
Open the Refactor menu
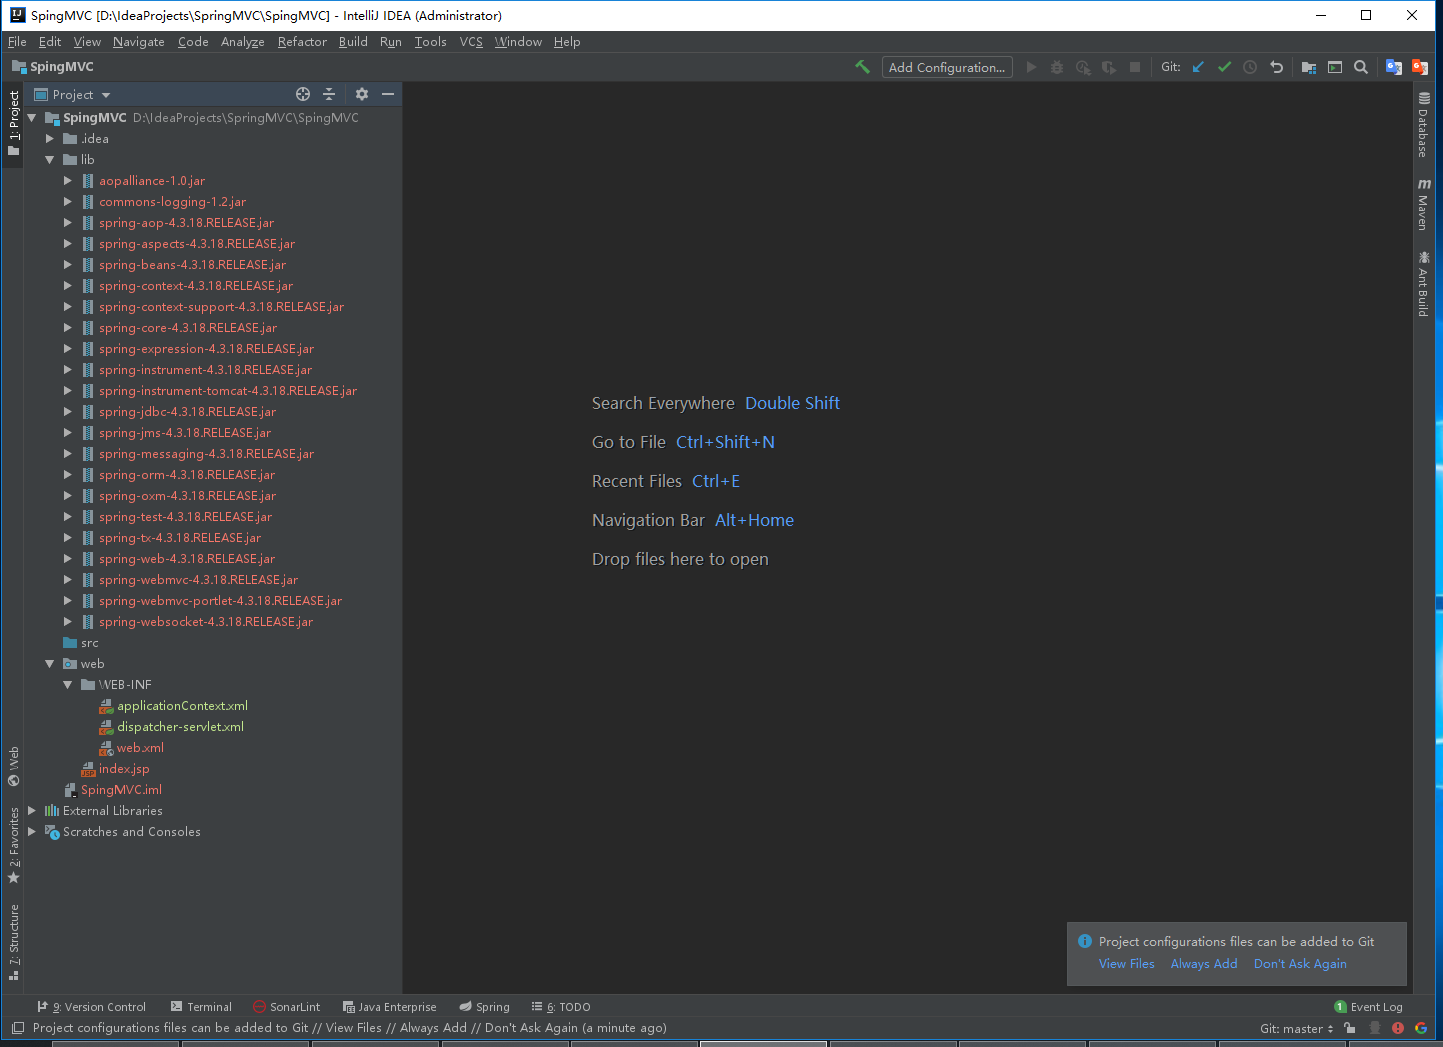[302, 42]
